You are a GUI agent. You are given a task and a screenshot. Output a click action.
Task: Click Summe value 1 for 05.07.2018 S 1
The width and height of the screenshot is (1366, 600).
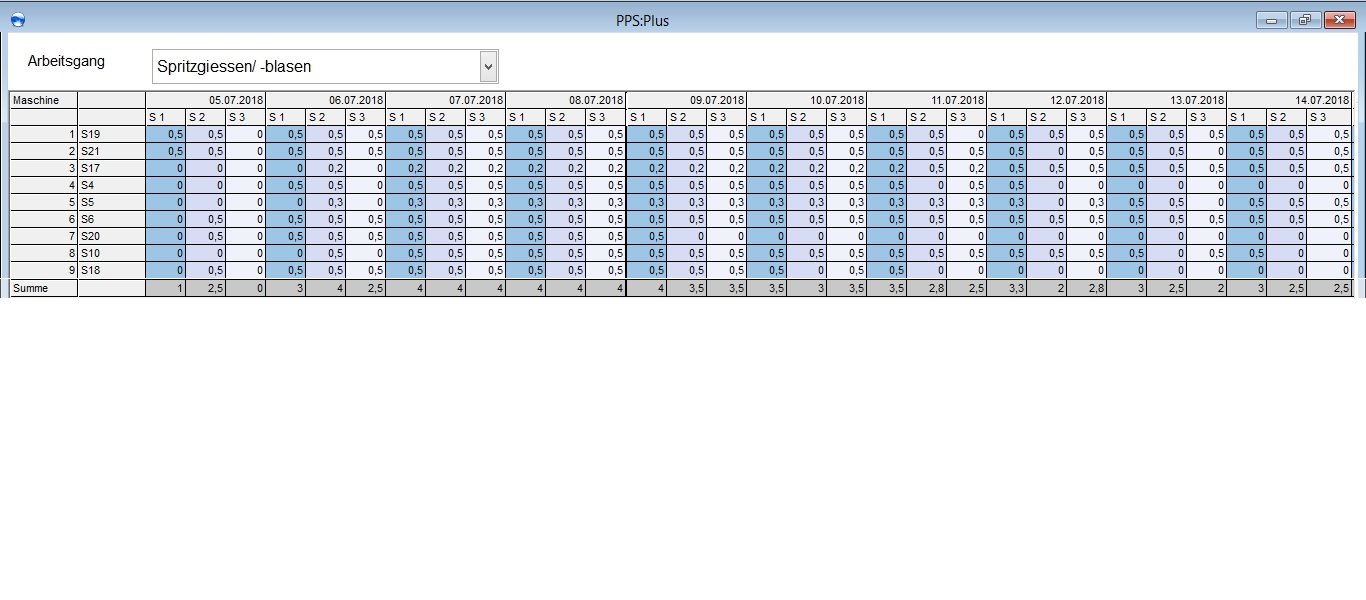pyautogui.click(x=166, y=288)
